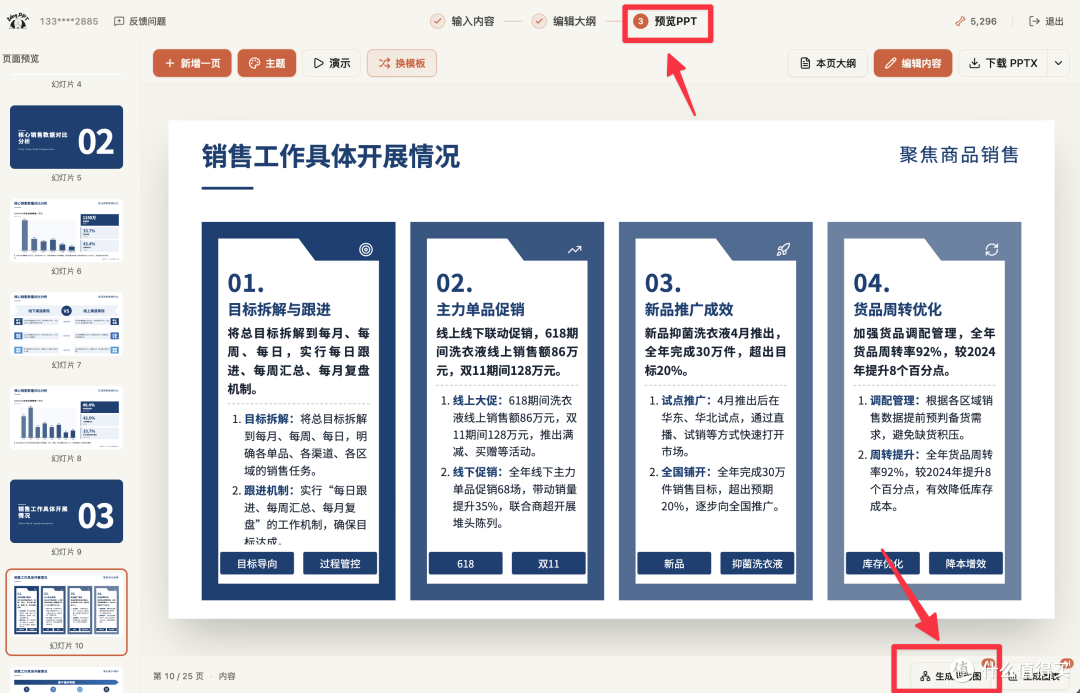Select the slide 5 thumbnail with 02
Screen dimensions: 1080x693
(x=66, y=137)
